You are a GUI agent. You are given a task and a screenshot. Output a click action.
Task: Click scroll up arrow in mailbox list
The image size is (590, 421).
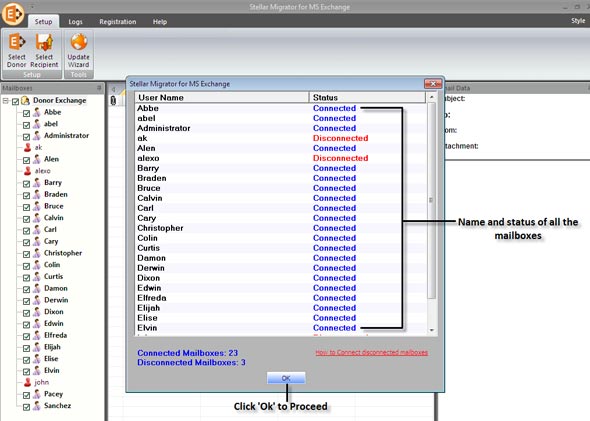432,97
